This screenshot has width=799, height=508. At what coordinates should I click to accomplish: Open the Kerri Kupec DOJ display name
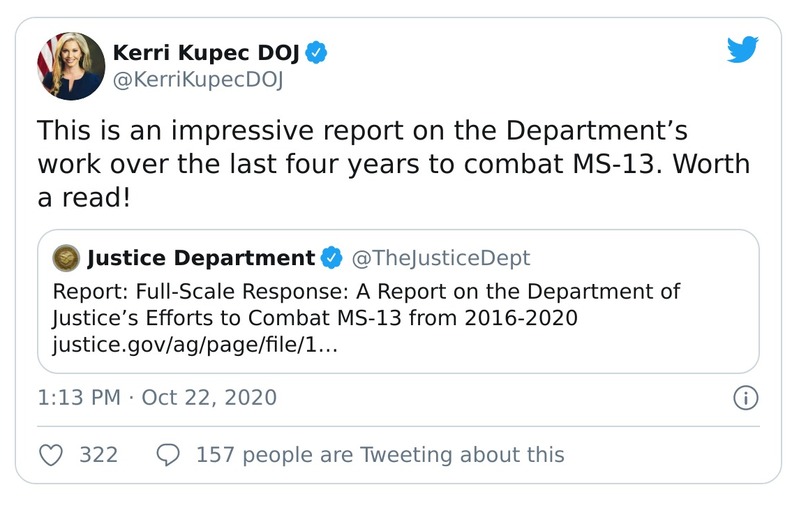(208, 53)
